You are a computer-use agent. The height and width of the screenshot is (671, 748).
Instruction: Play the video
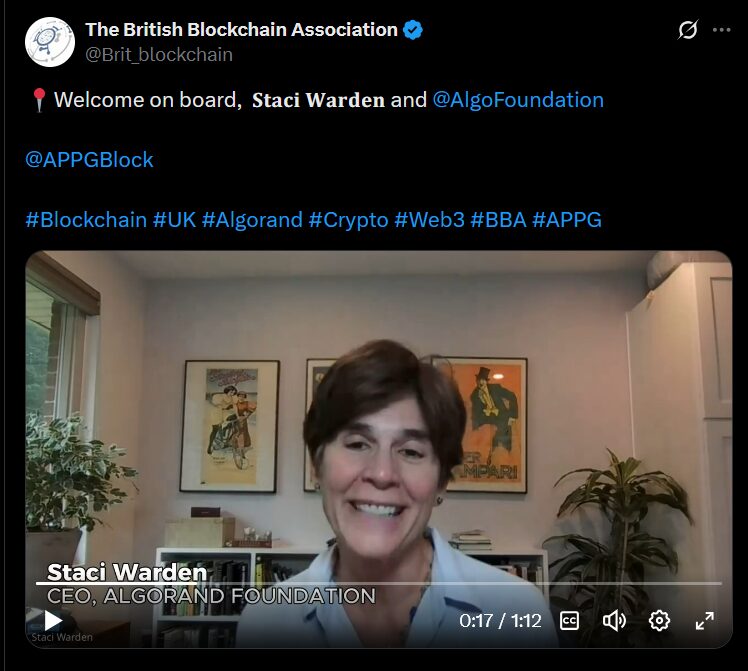(x=53, y=620)
